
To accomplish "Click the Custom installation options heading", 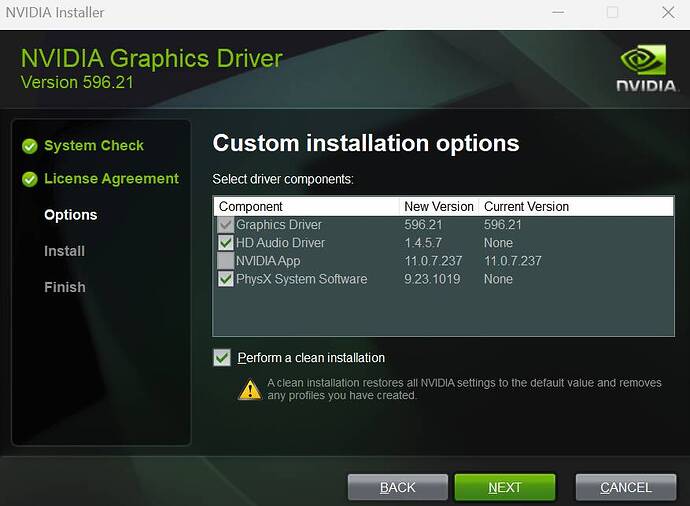I will click(366, 143).
